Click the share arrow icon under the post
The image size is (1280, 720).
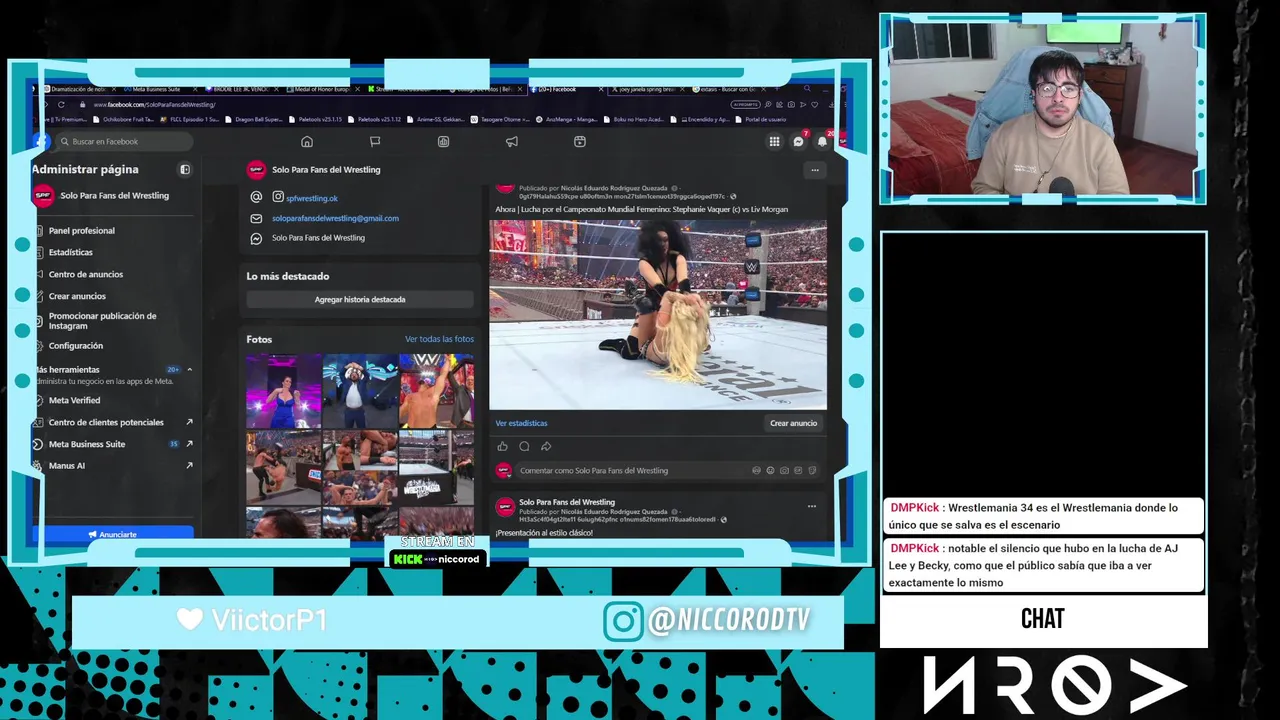[x=546, y=446]
